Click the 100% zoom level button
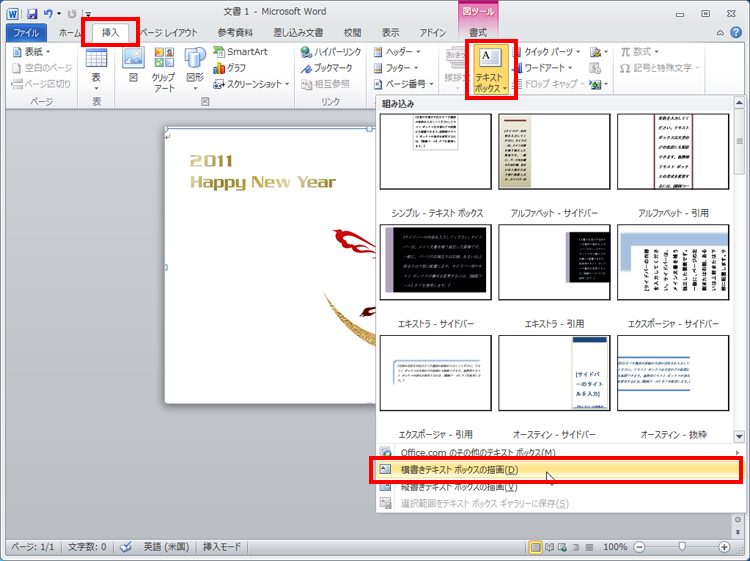The height and width of the screenshot is (561, 750). click(615, 547)
